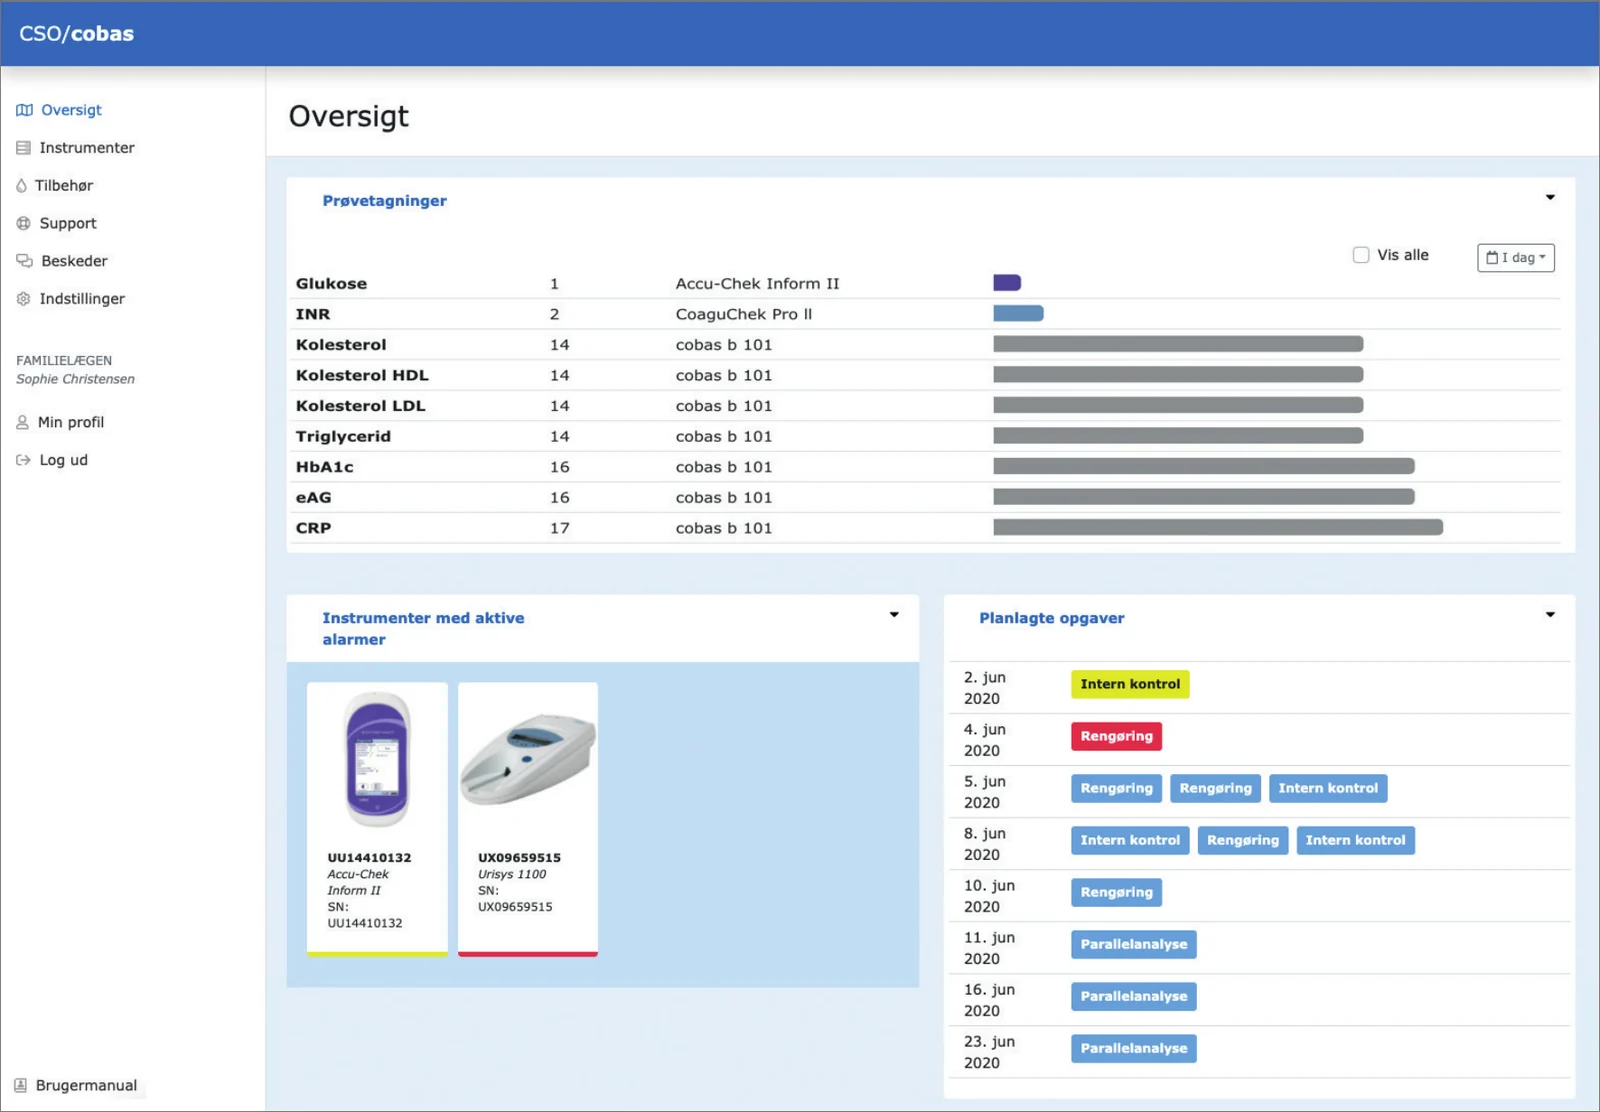Click the red Rengøring tag for 4. jun
Viewport: 1600px width, 1112px height.
point(1116,737)
